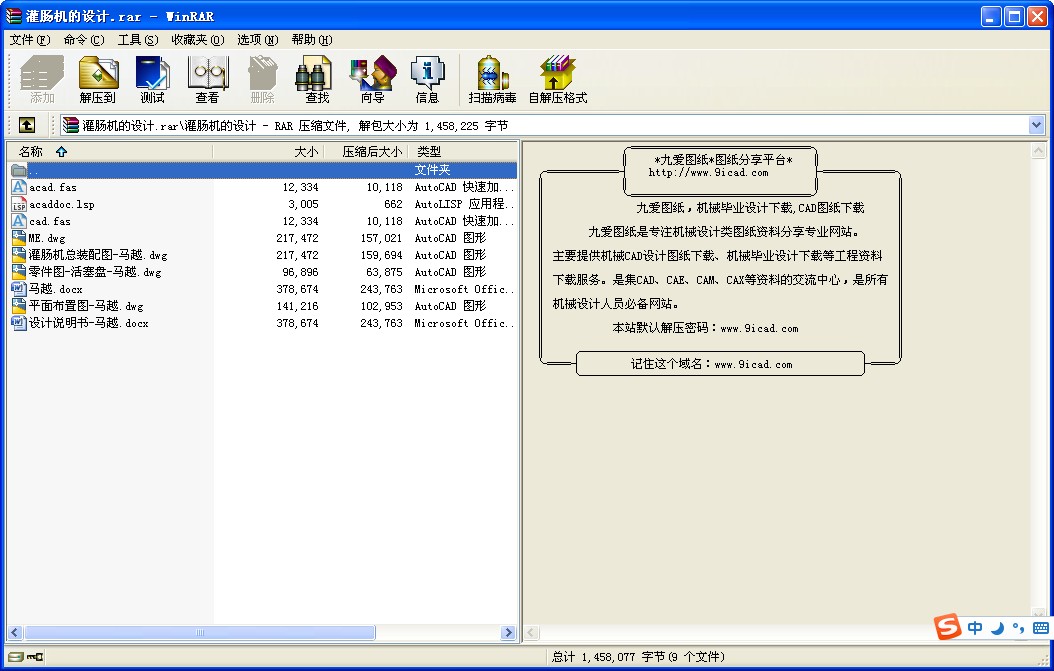The height and width of the screenshot is (671, 1054).
Task: Click comment pane left scroll arrow
Action: pyautogui.click(x=532, y=633)
